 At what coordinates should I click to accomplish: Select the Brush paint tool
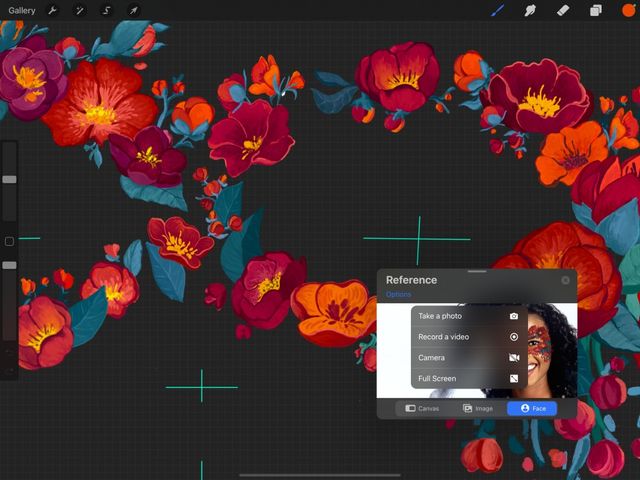tap(498, 11)
